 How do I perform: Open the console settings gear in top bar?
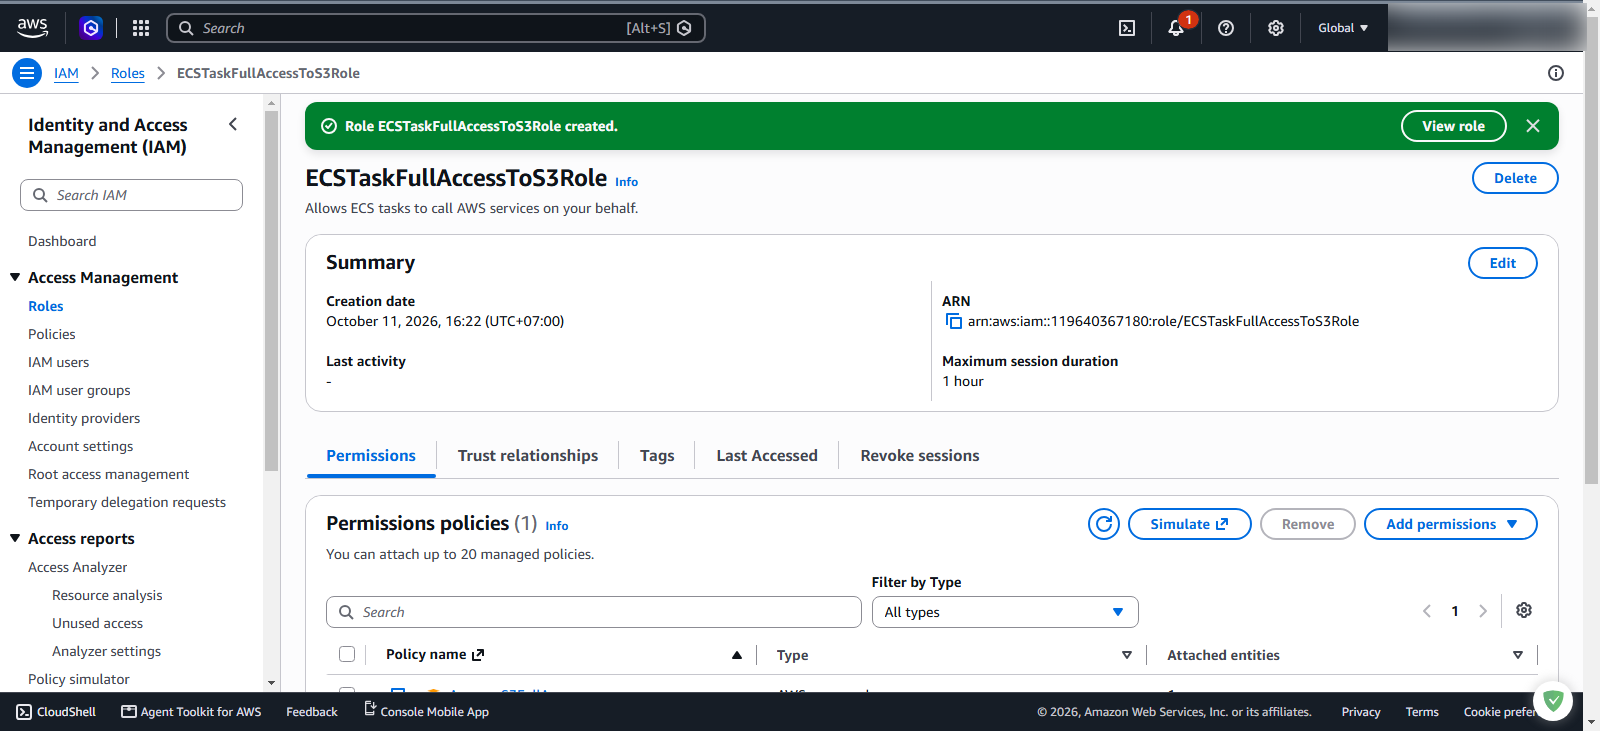coord(1276,28)
